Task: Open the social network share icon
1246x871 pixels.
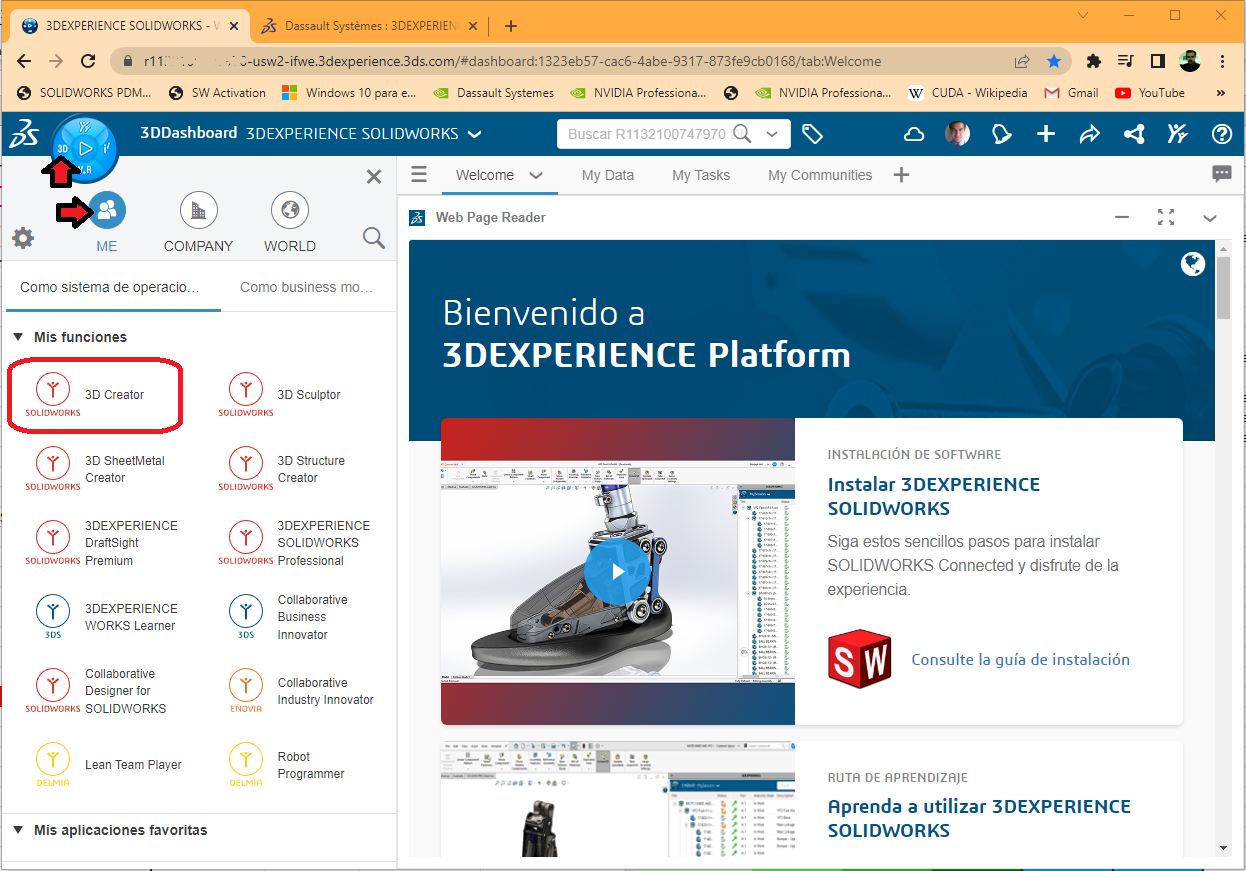Action: [1134, 134]
